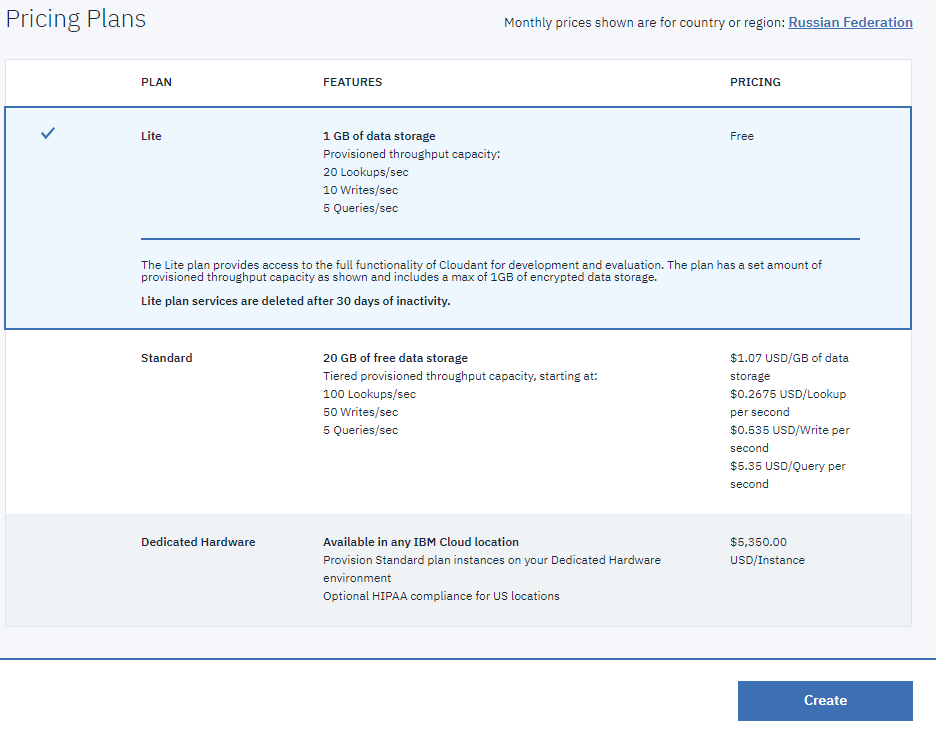Click the HIPAA compliance feature text
Image resolution: width=936 pixels, height=731 pixels.
(441, 595)
